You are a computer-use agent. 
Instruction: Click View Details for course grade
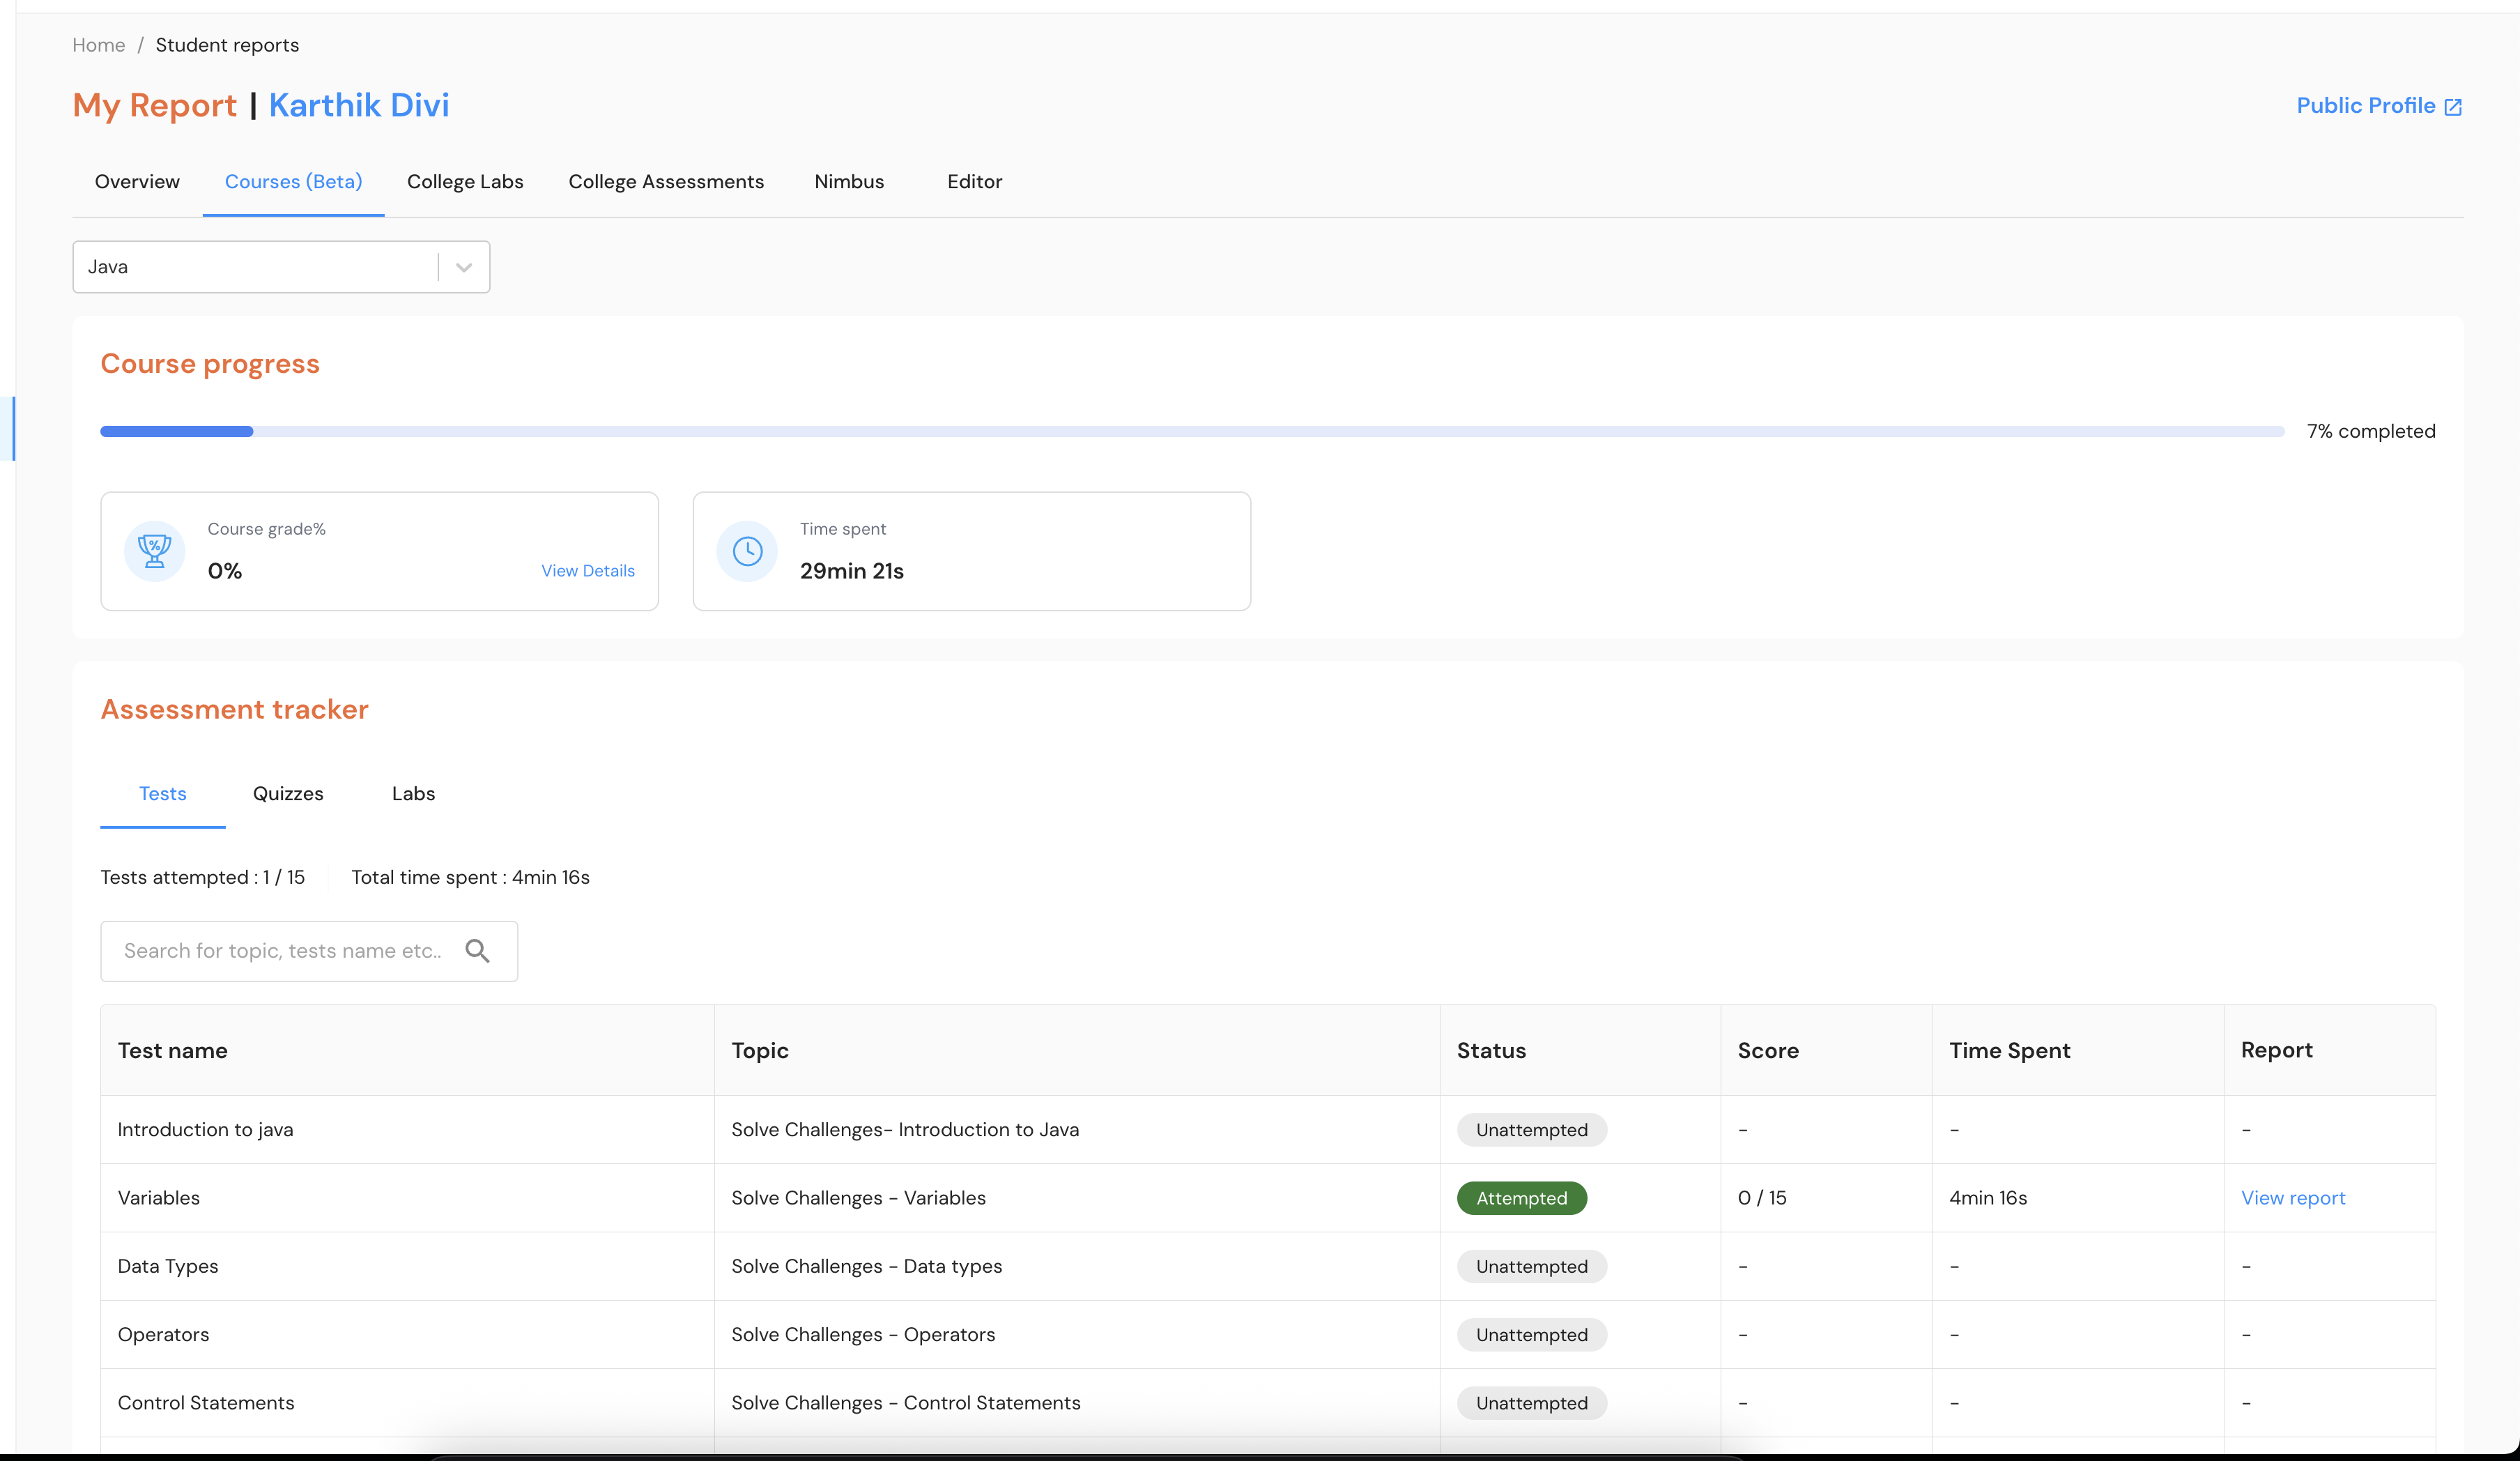click(x=588, y=571)
